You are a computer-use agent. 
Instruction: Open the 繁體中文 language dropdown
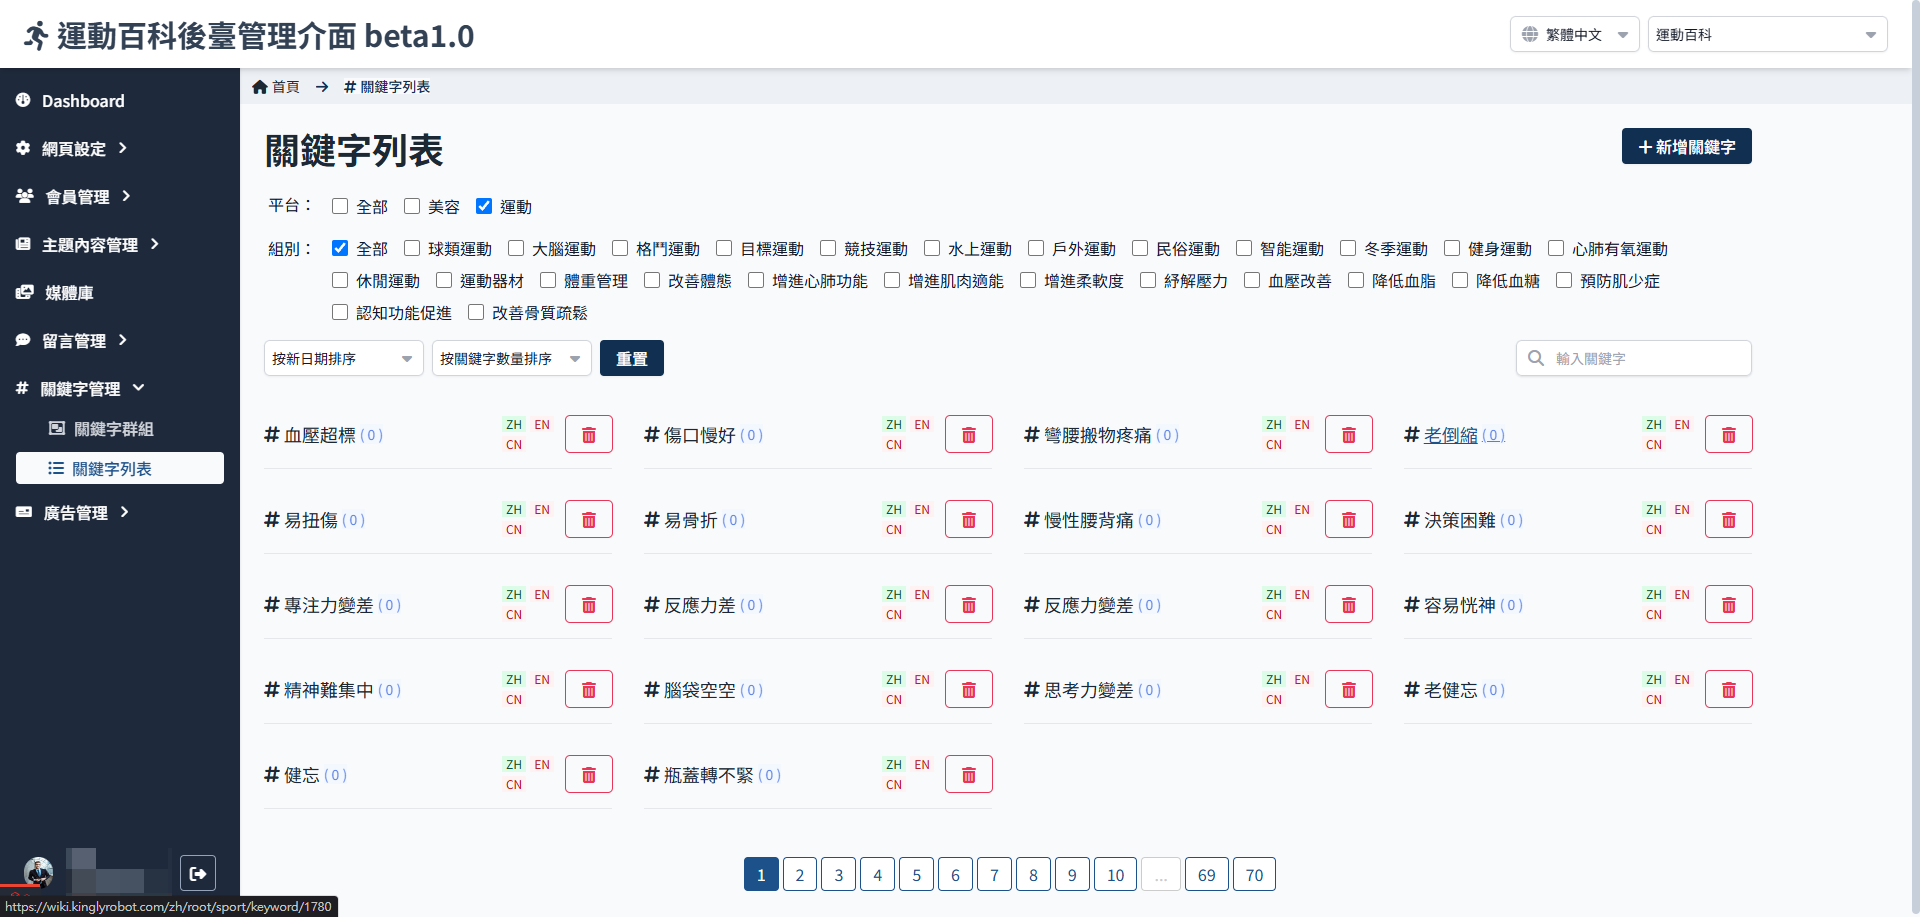(1575, 34)
